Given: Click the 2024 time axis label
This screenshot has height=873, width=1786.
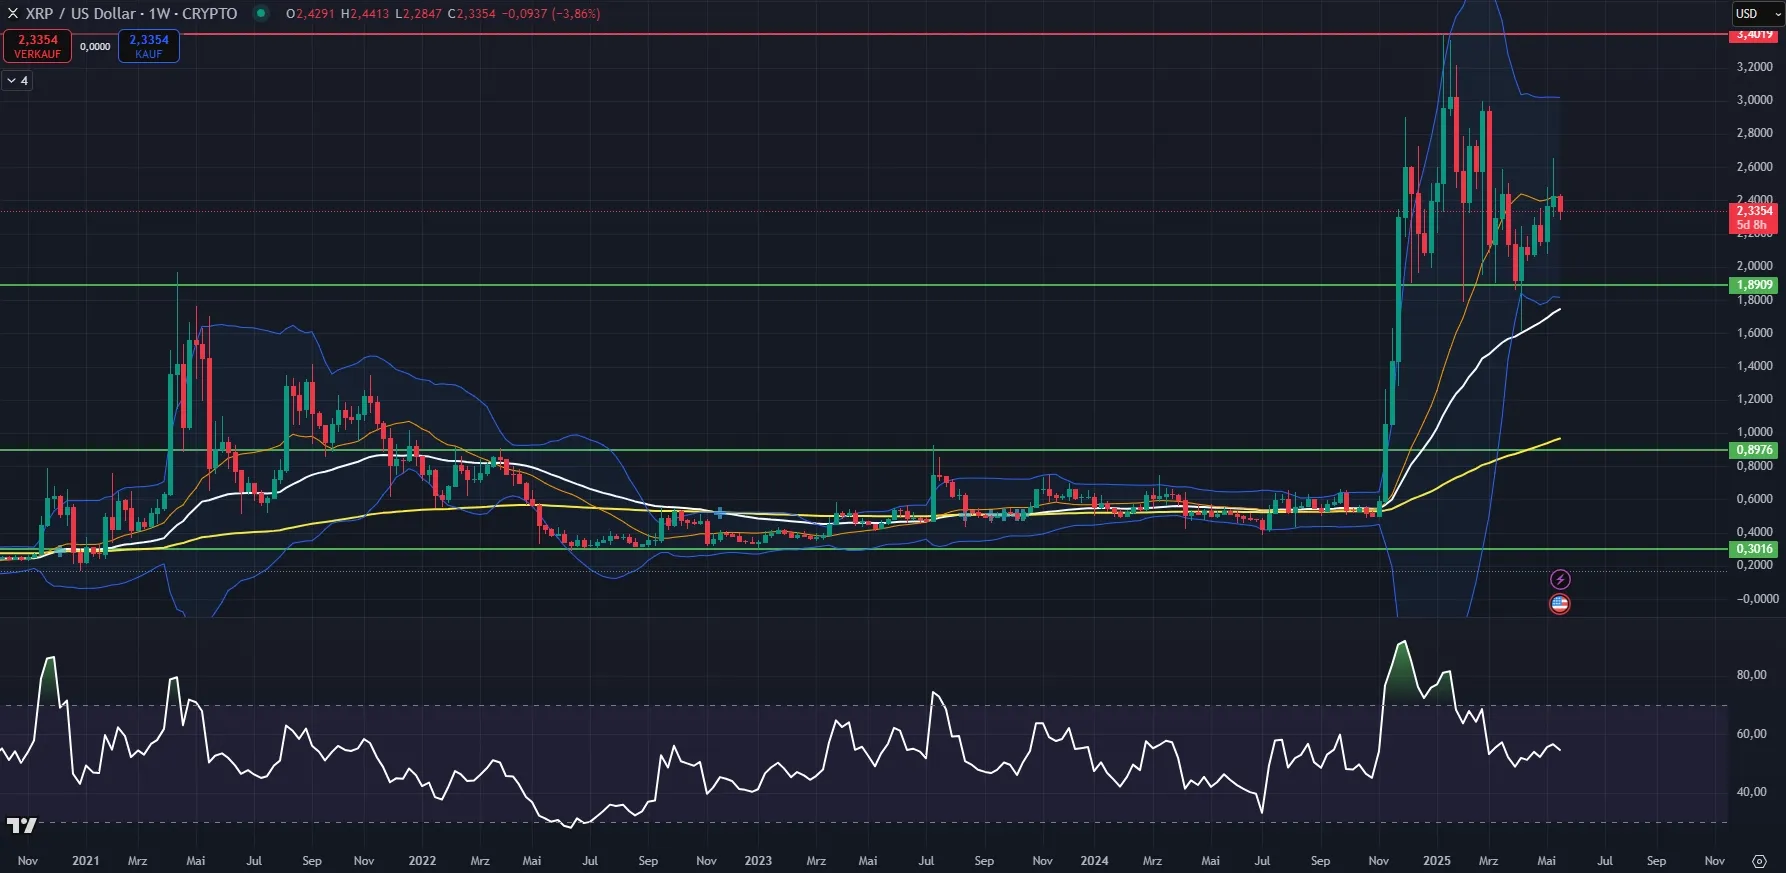Looking at the screenshot, I should [x=1094, y=861].
